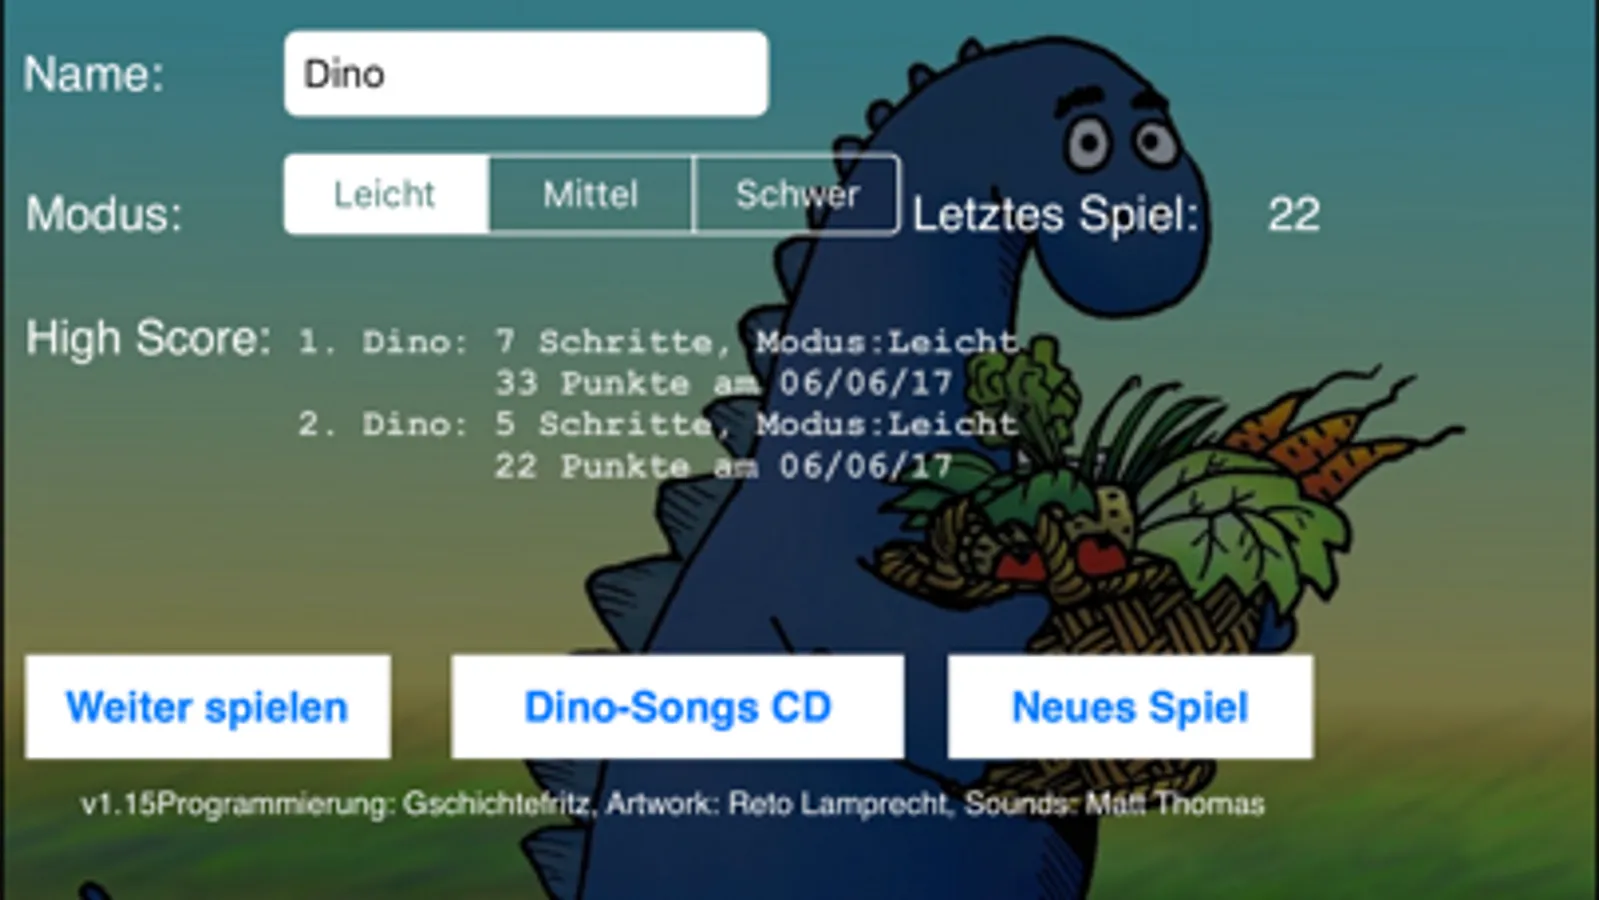Tap the dinosaur's left eye
The height and width of the screenshot is (900, 1599).
[1088, 144]
